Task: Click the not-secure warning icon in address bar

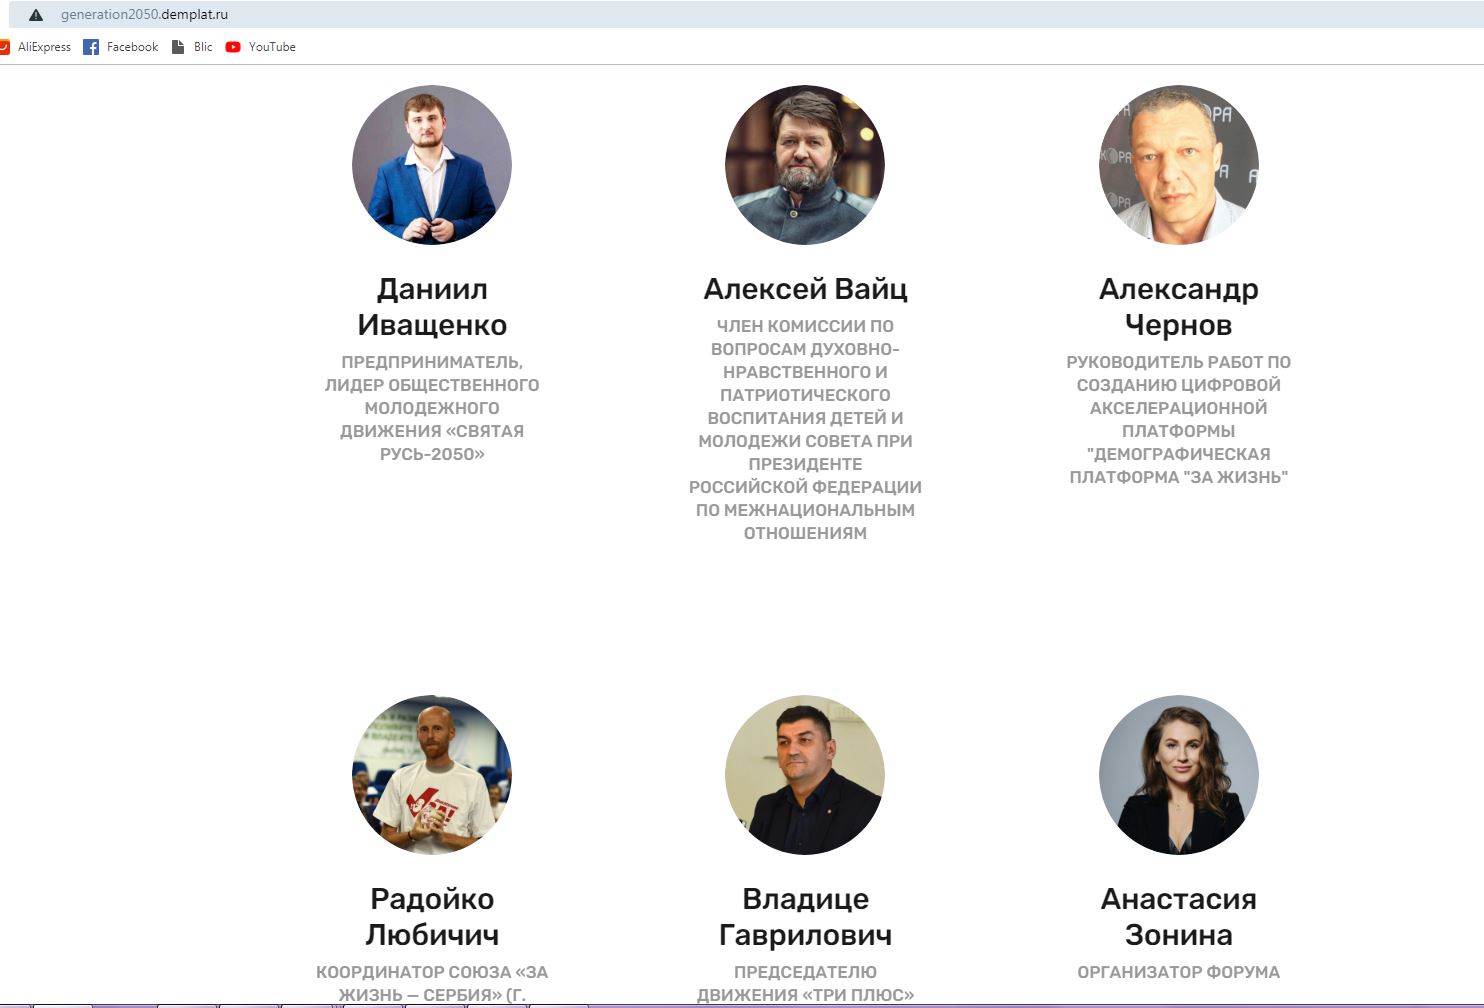Action: (x=36, y=15)
